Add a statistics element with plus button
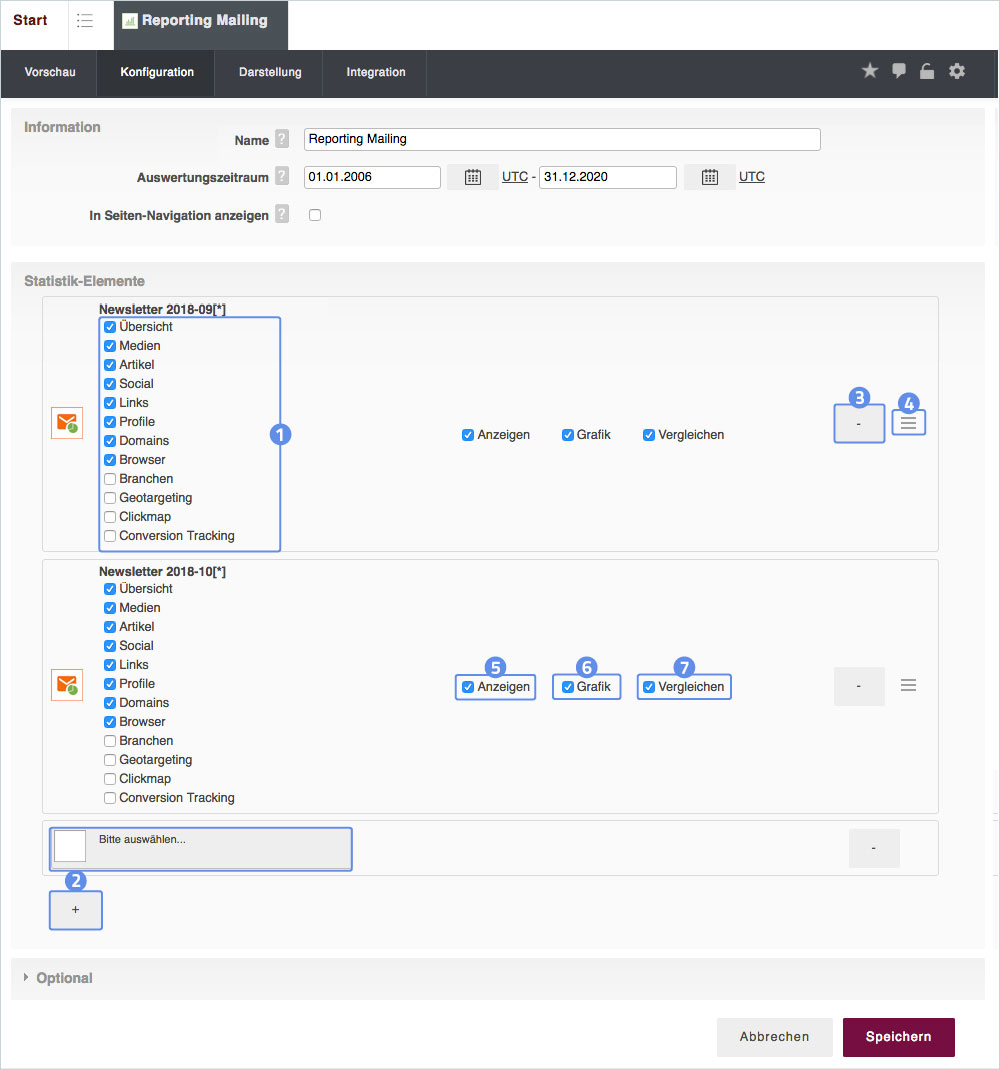 75,910
